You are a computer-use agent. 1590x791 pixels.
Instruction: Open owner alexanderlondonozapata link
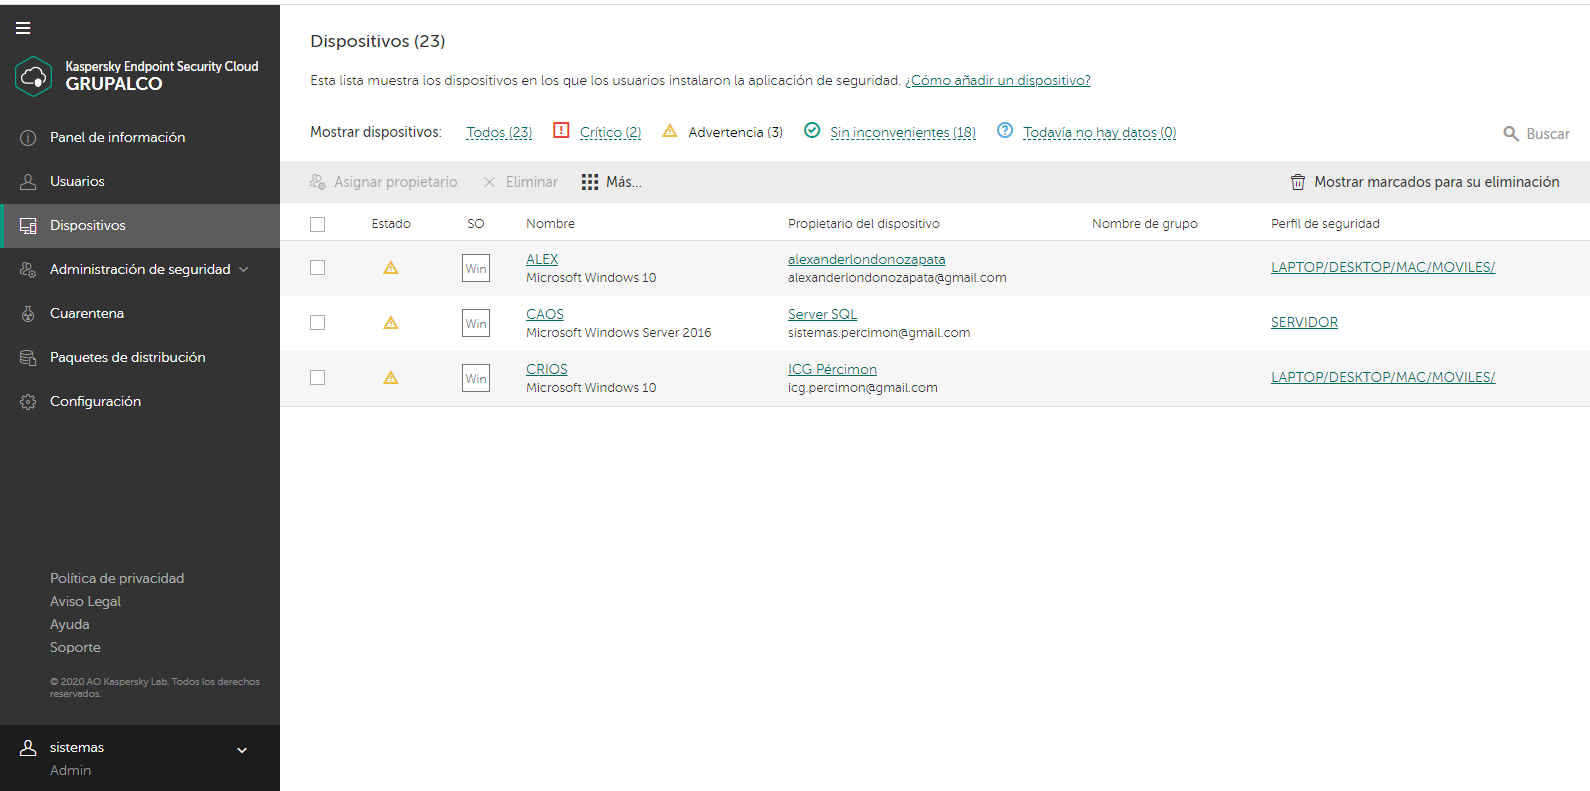tap(867, 259)
